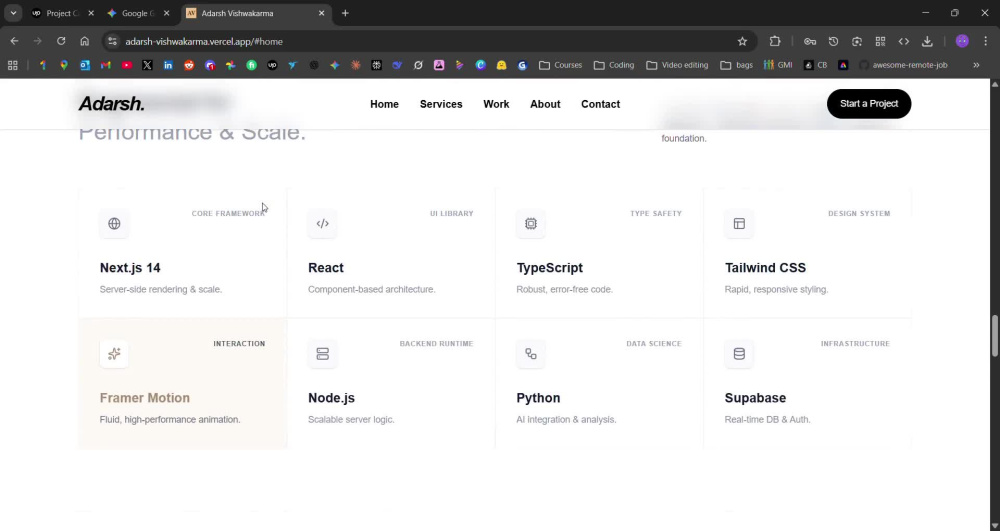
Task: Go to Home in the site navigation
Action: tap(385, 105)
